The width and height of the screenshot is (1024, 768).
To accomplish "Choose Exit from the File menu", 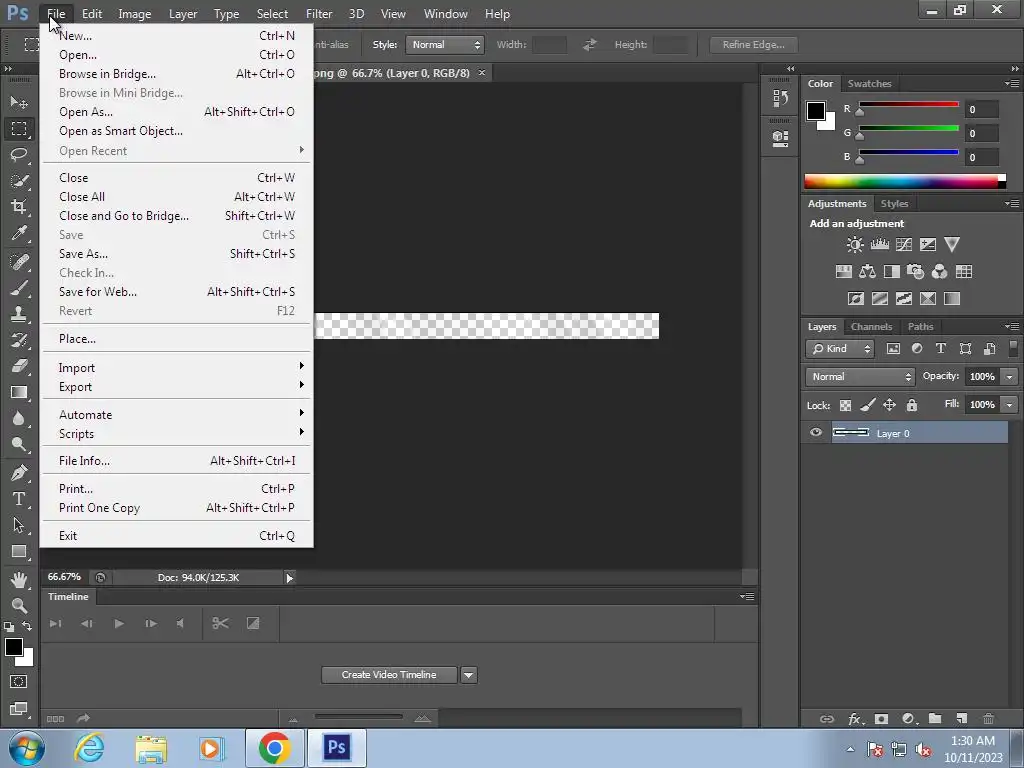I will tap(176, 536).
